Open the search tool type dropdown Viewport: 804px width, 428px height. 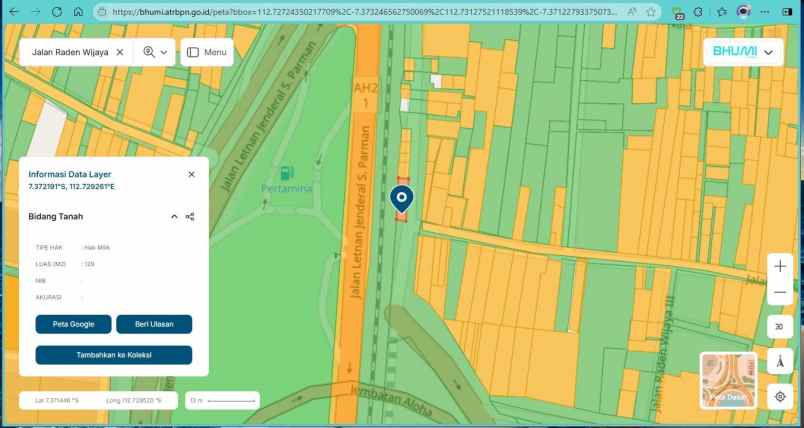(x=155, y=52)
